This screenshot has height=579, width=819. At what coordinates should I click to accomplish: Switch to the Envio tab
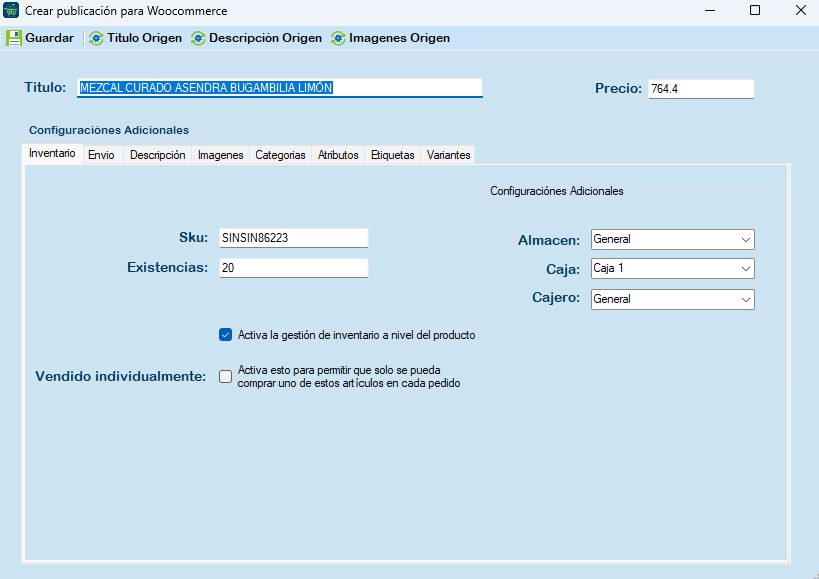(x=101, y=155)
